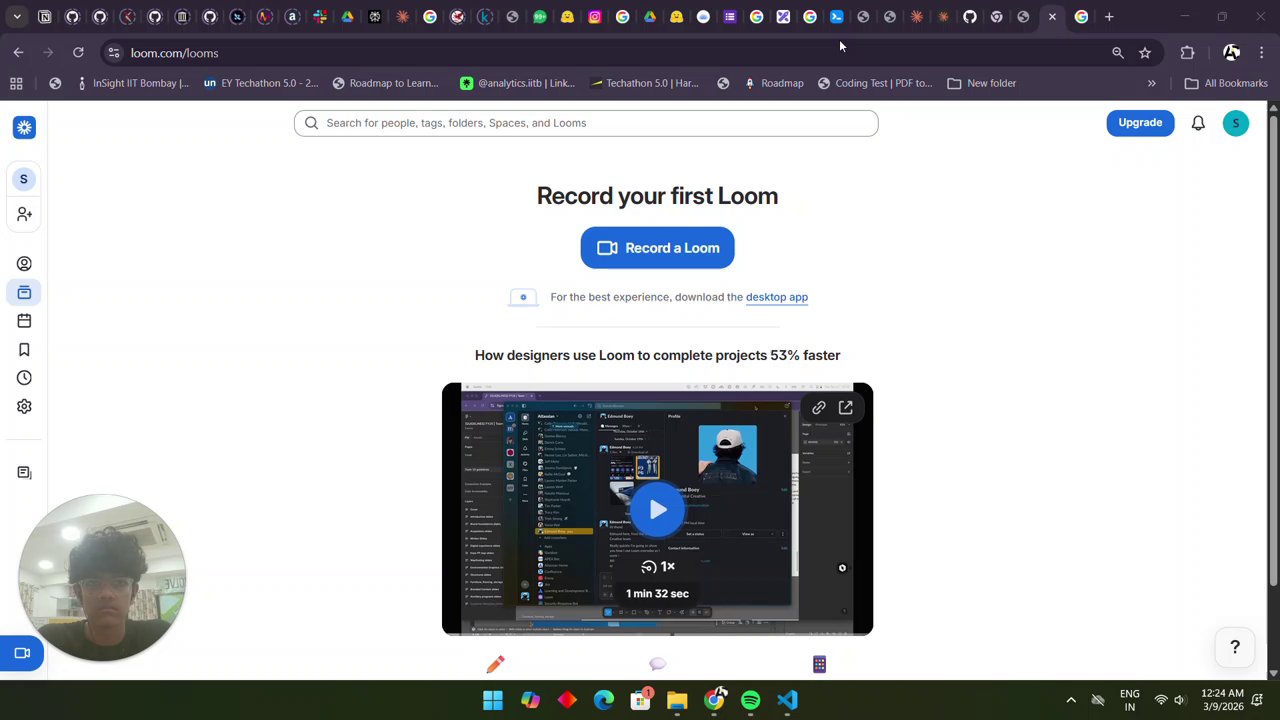Click the invite people icon in the sidebar

point(24,214)
